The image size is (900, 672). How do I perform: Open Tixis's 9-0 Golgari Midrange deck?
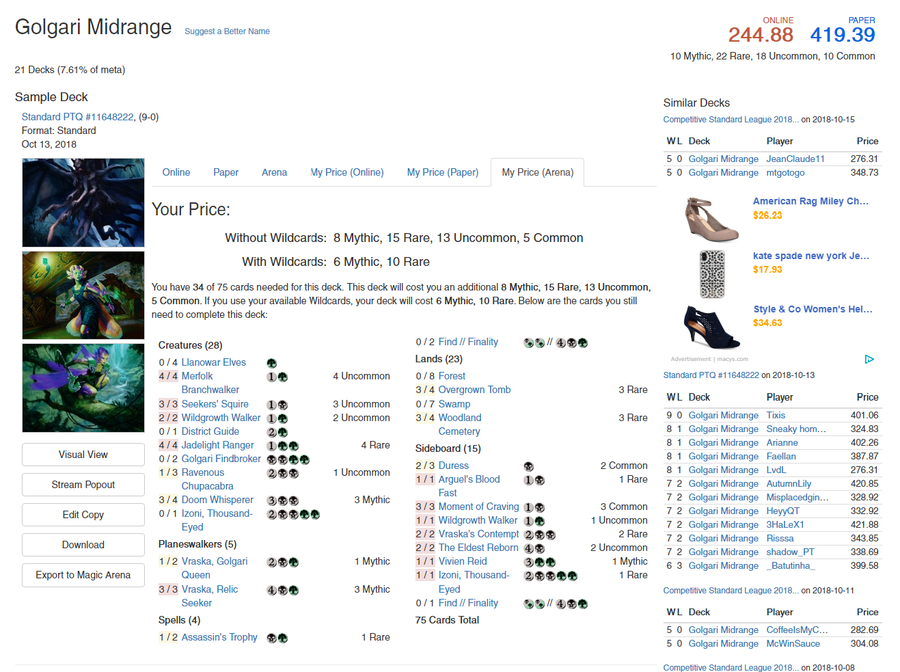pos(723,415)
